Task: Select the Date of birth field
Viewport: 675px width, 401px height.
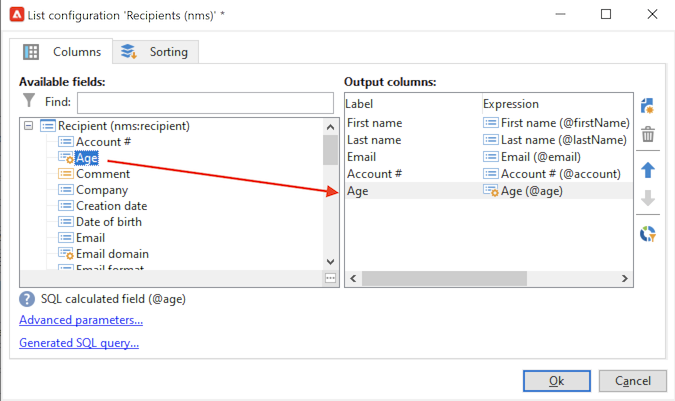Action: 108,222
